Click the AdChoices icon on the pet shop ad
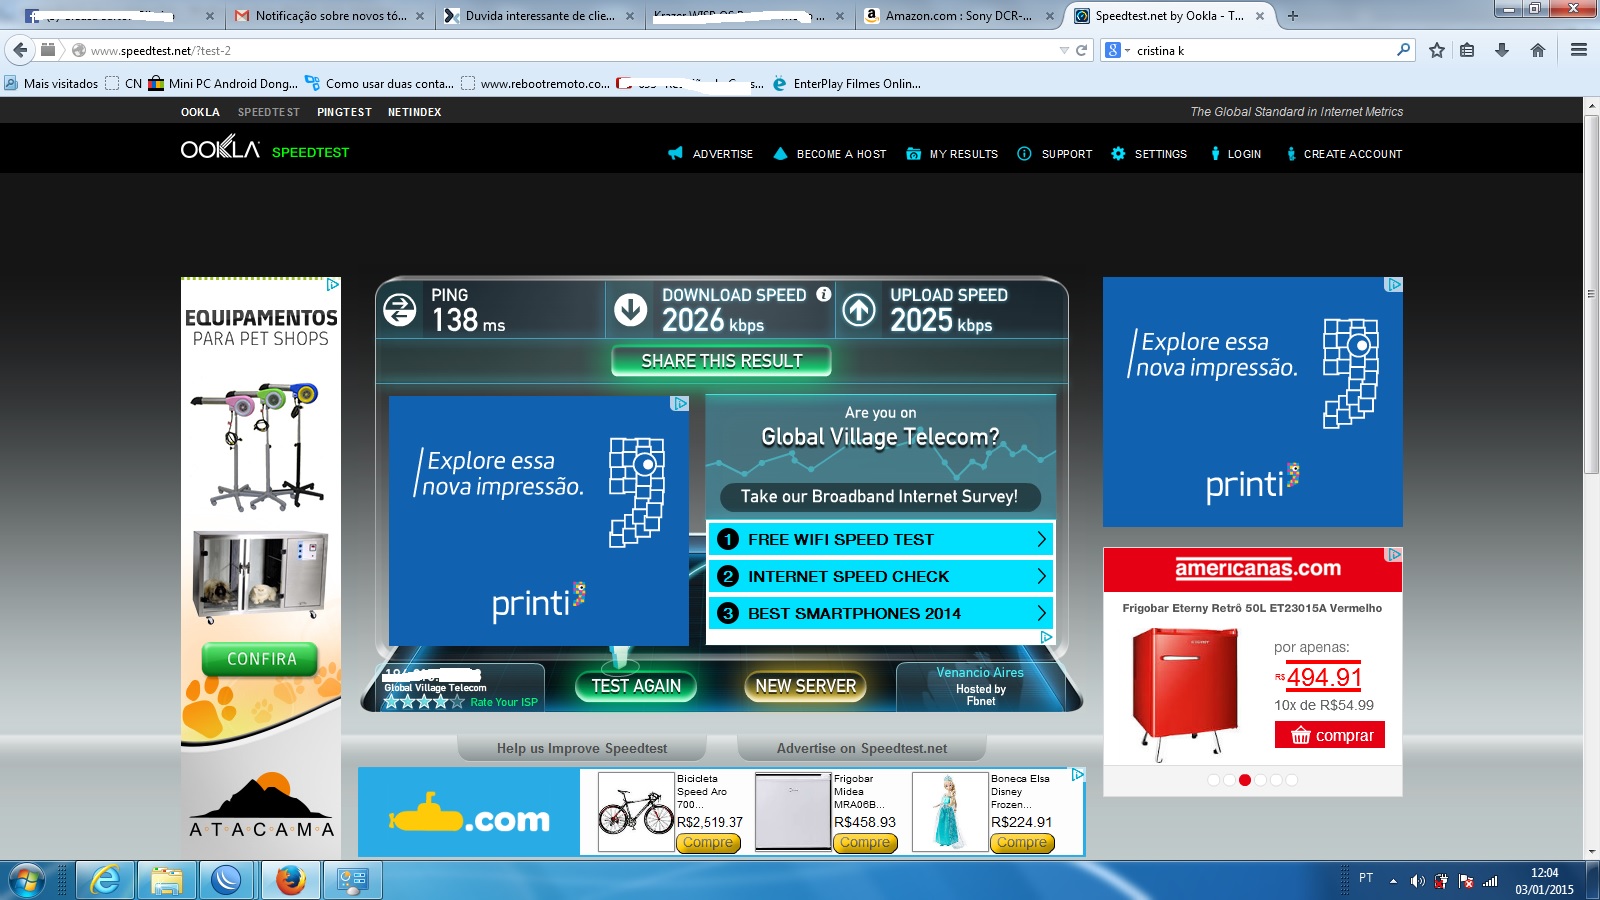 coord(333,285)
